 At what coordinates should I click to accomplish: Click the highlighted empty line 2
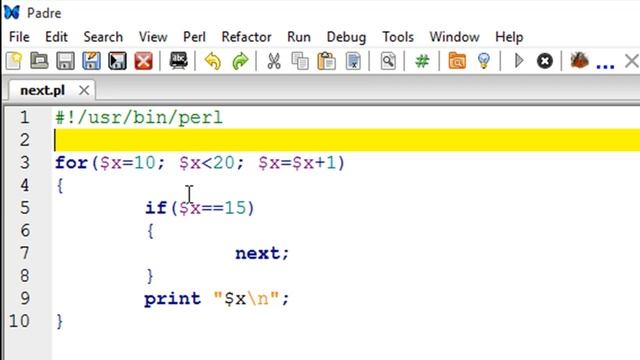(346, 140)
